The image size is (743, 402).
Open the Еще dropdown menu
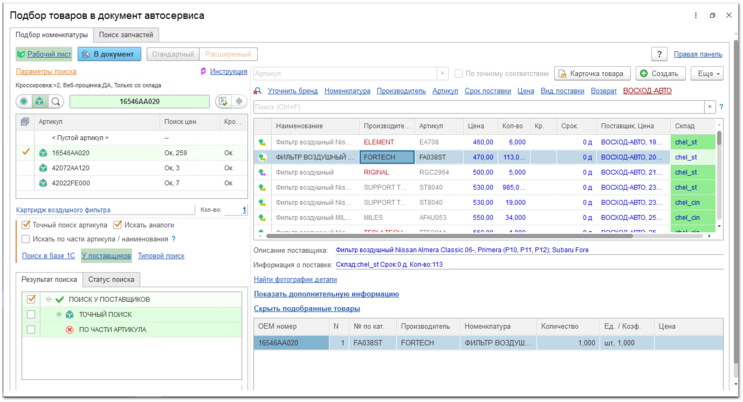(707, 74)
